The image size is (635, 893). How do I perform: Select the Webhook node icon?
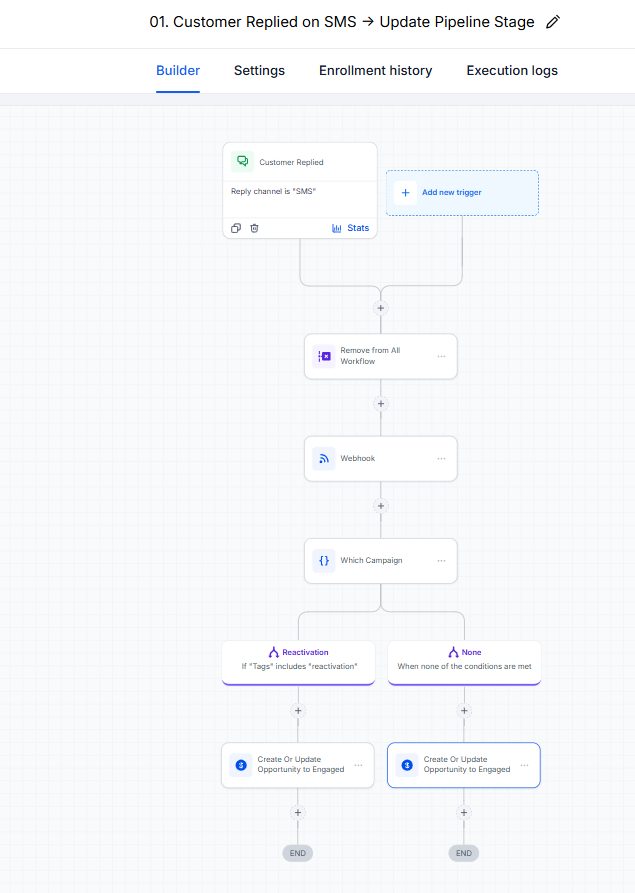tap(323, 458)
